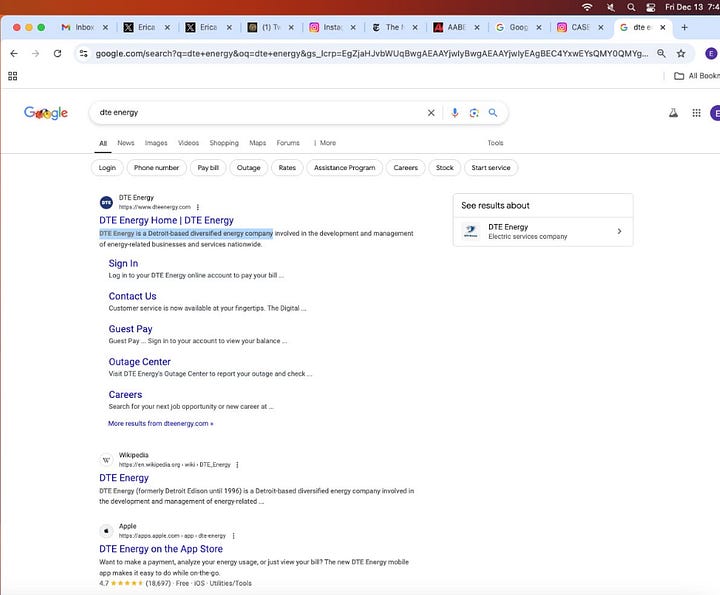Open more options for Apple result
The width and height of the screenshot is (720, 595).
click(234, 536)
